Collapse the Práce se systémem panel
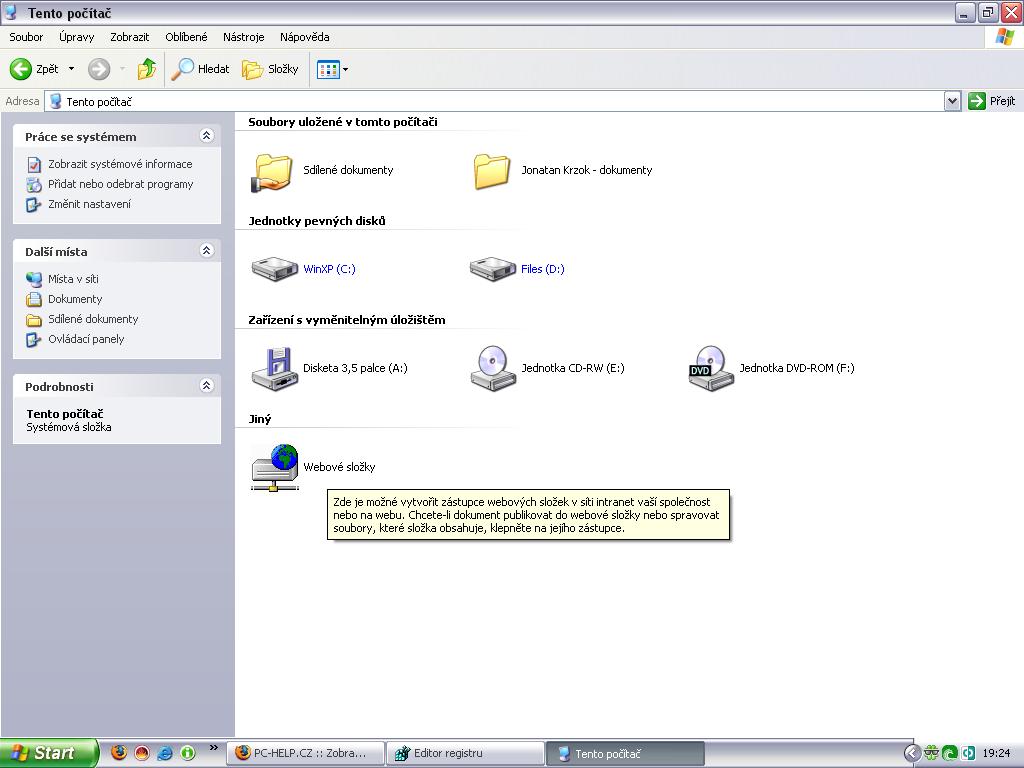The image size is (1024, 768). click(x=207, y=136)
